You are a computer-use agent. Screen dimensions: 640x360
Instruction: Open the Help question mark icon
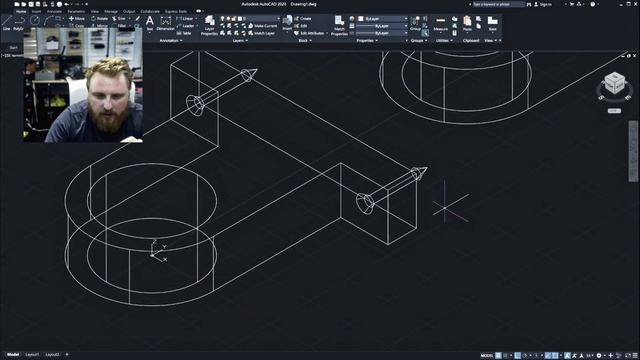(x=593, y=4)
